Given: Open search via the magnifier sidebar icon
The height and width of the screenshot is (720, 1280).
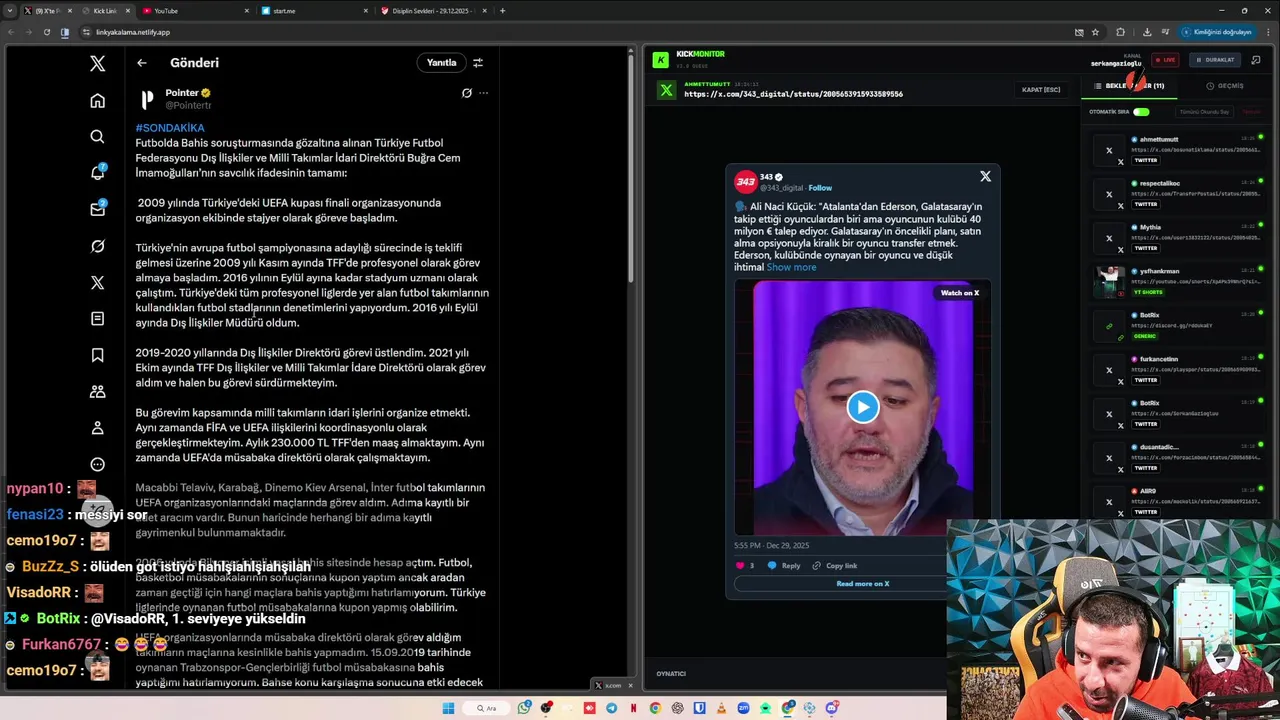Looking at the screenshot, I should (97, 137).
